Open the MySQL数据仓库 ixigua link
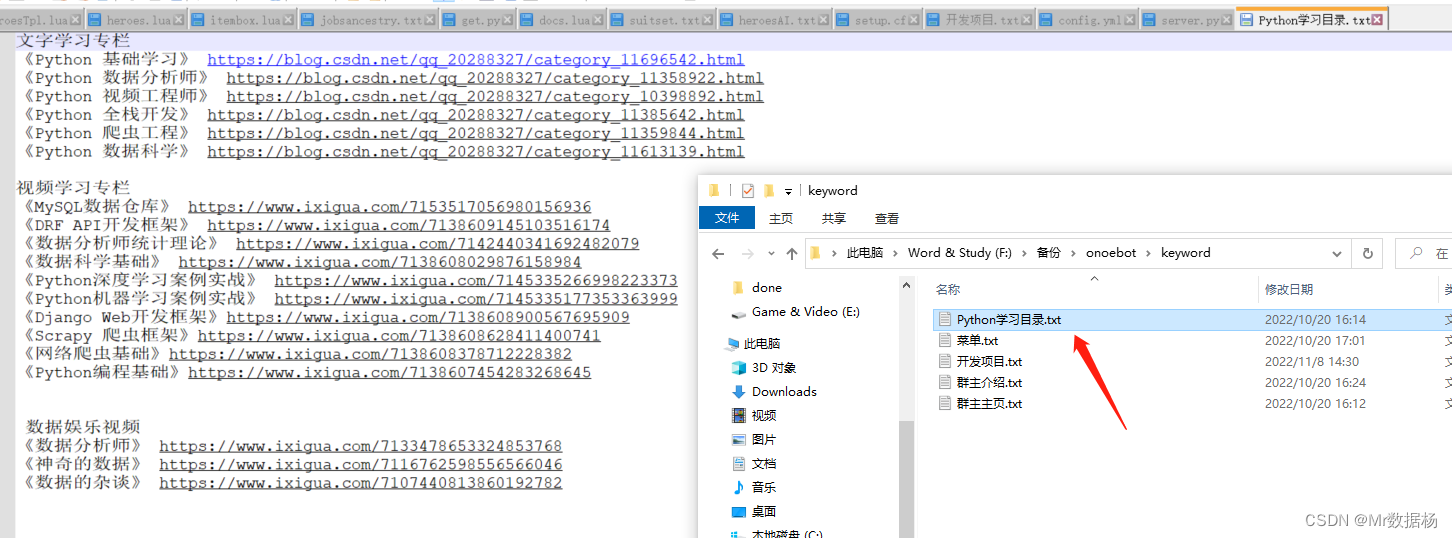The image size is (1452, 538). 389,207
